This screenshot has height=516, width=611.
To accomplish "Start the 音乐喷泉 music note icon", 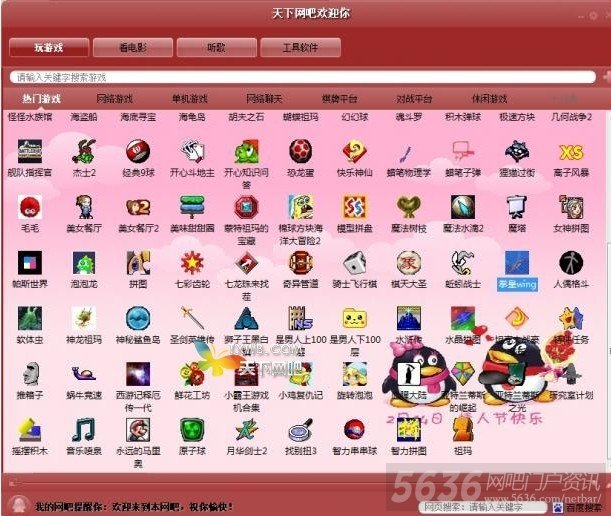I will click(x=84, y=430).
